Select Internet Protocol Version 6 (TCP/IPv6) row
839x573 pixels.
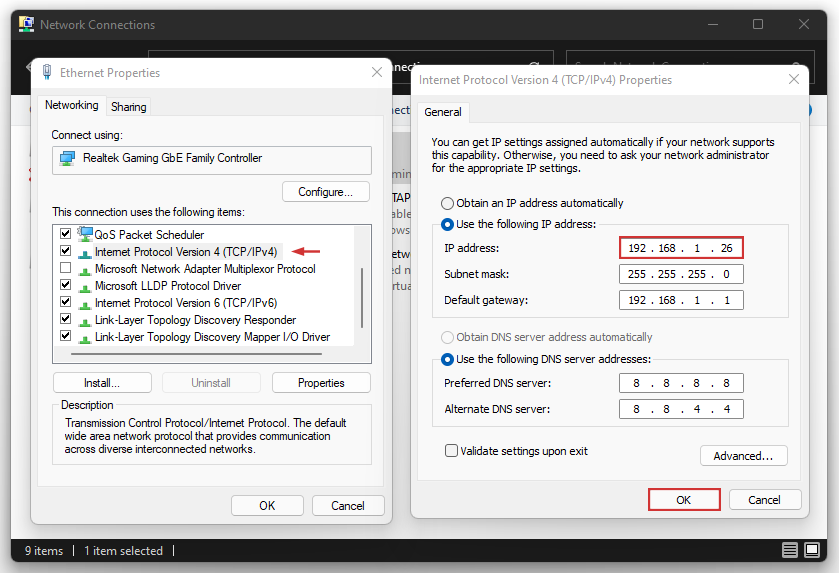point(186,303)
